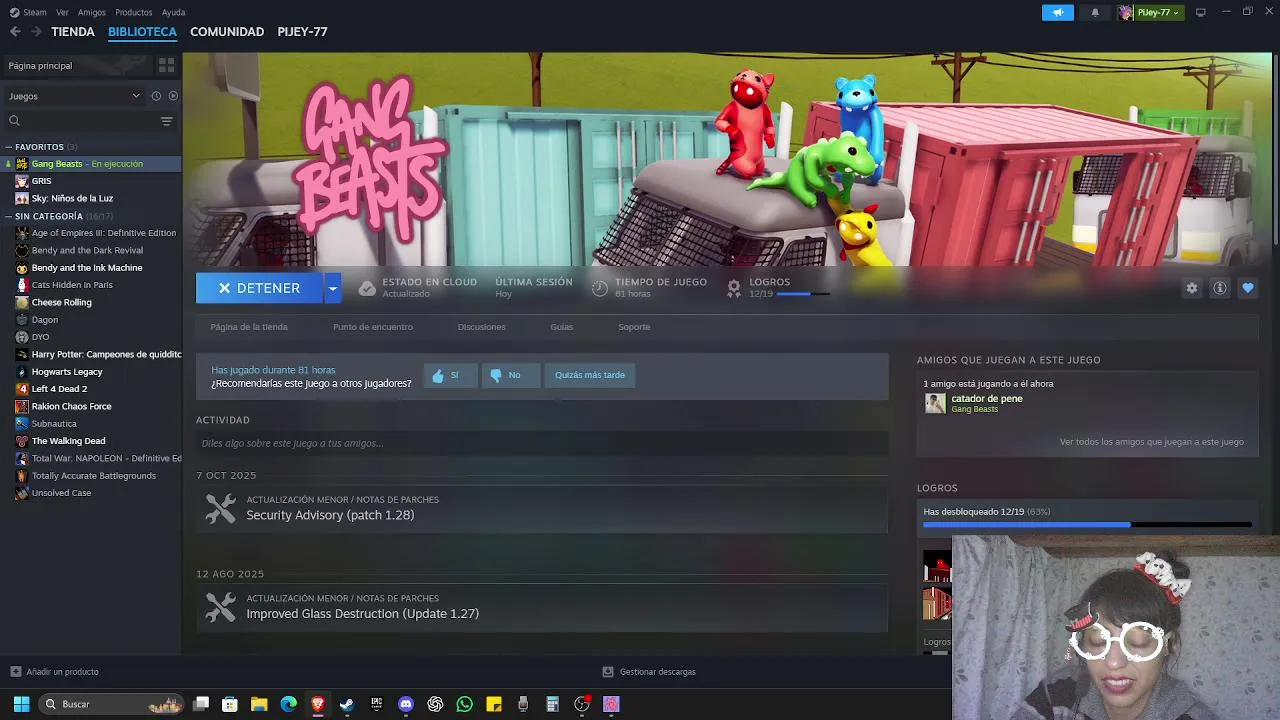Screen dimensions: 1280x720
Task: Click Quizás más tarde
Action: (590, 375)
